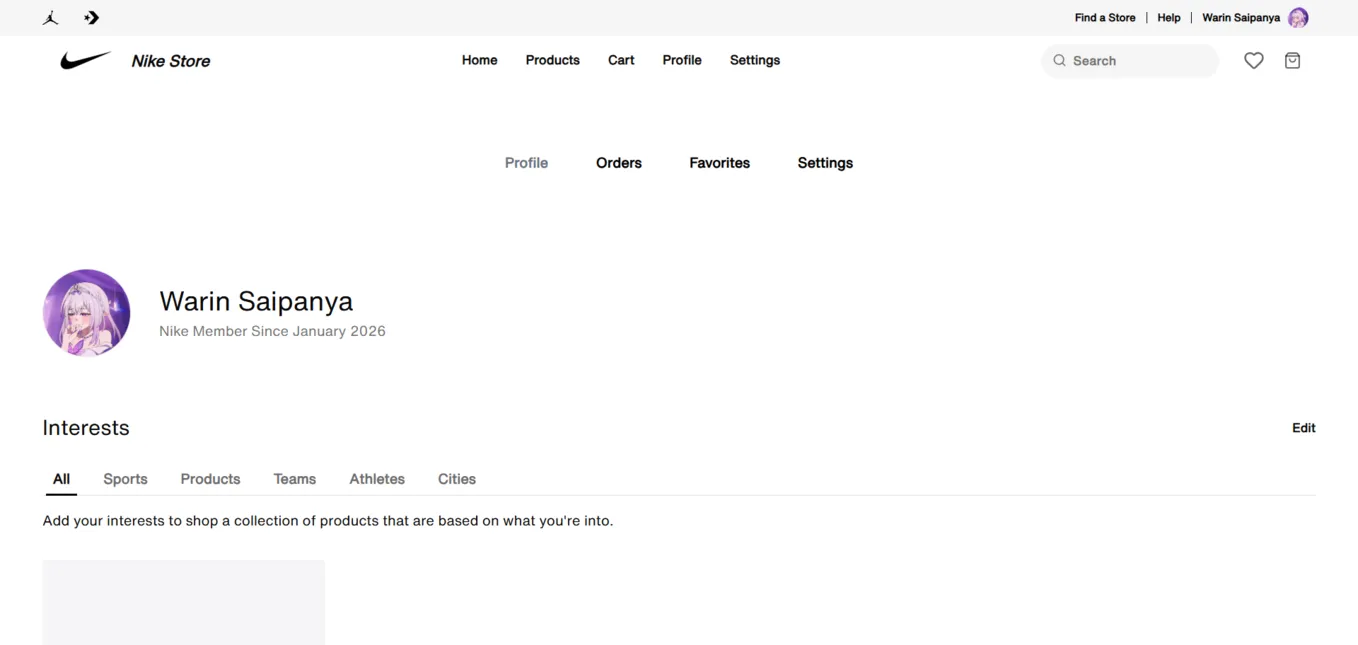Open Settings in main navigation

755,60
